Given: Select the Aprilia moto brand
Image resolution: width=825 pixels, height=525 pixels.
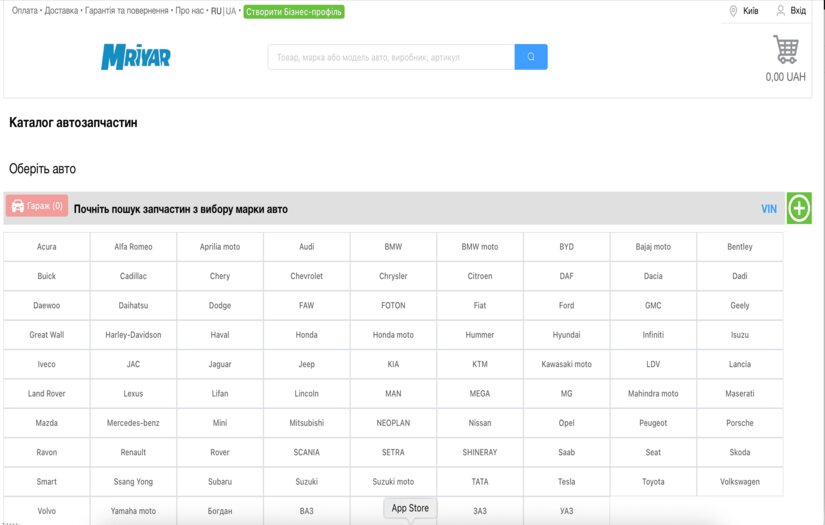Looking at the screenshot, I should pyautogui.click(x=220, y=247).
